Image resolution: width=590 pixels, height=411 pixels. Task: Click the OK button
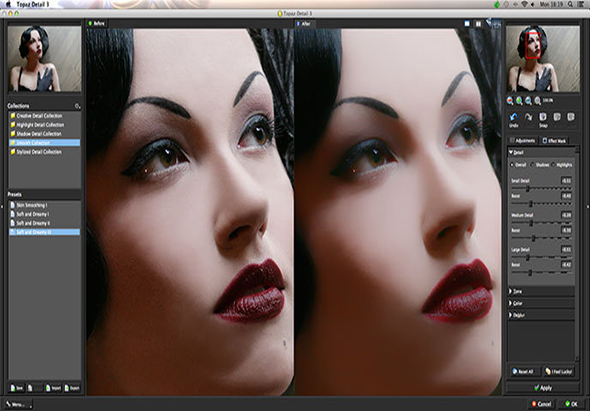(571, 404)
